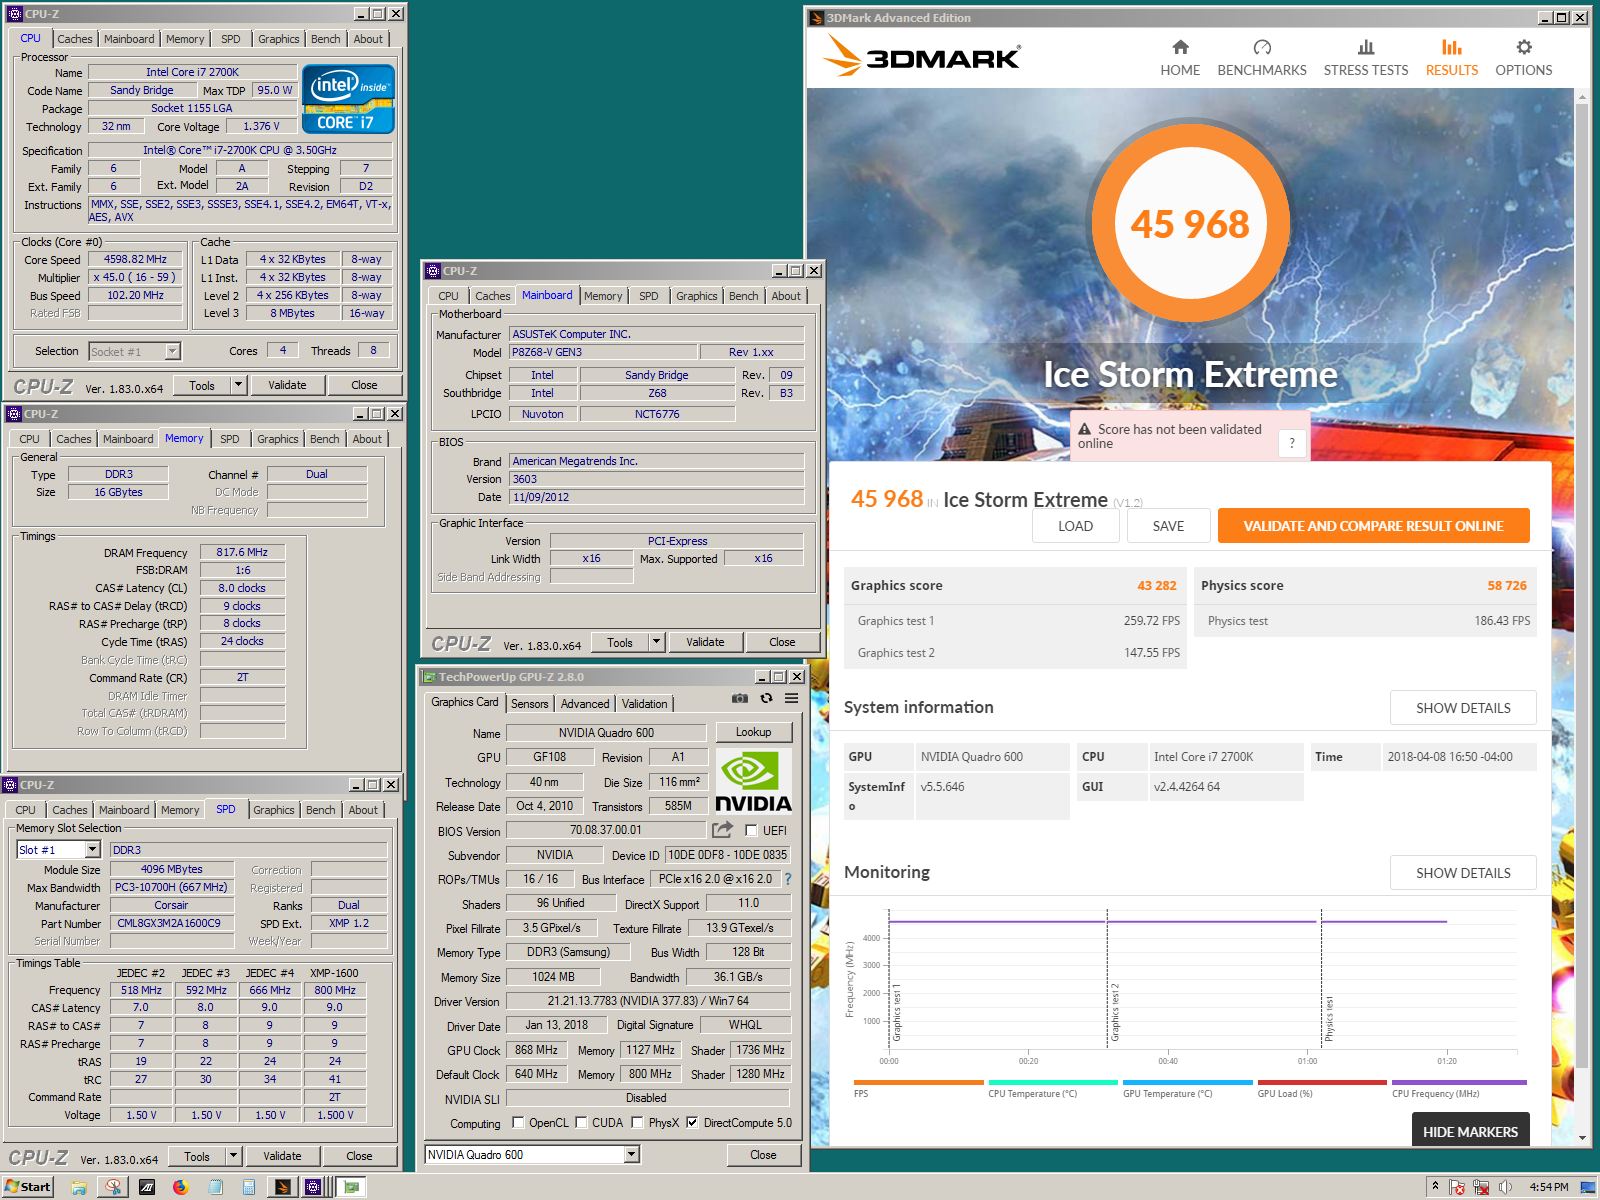The image size is (1600, 1200).
Task: Click VALIDATE AND COMPARE RESULT ONLINE
Action: (1373, 526)
